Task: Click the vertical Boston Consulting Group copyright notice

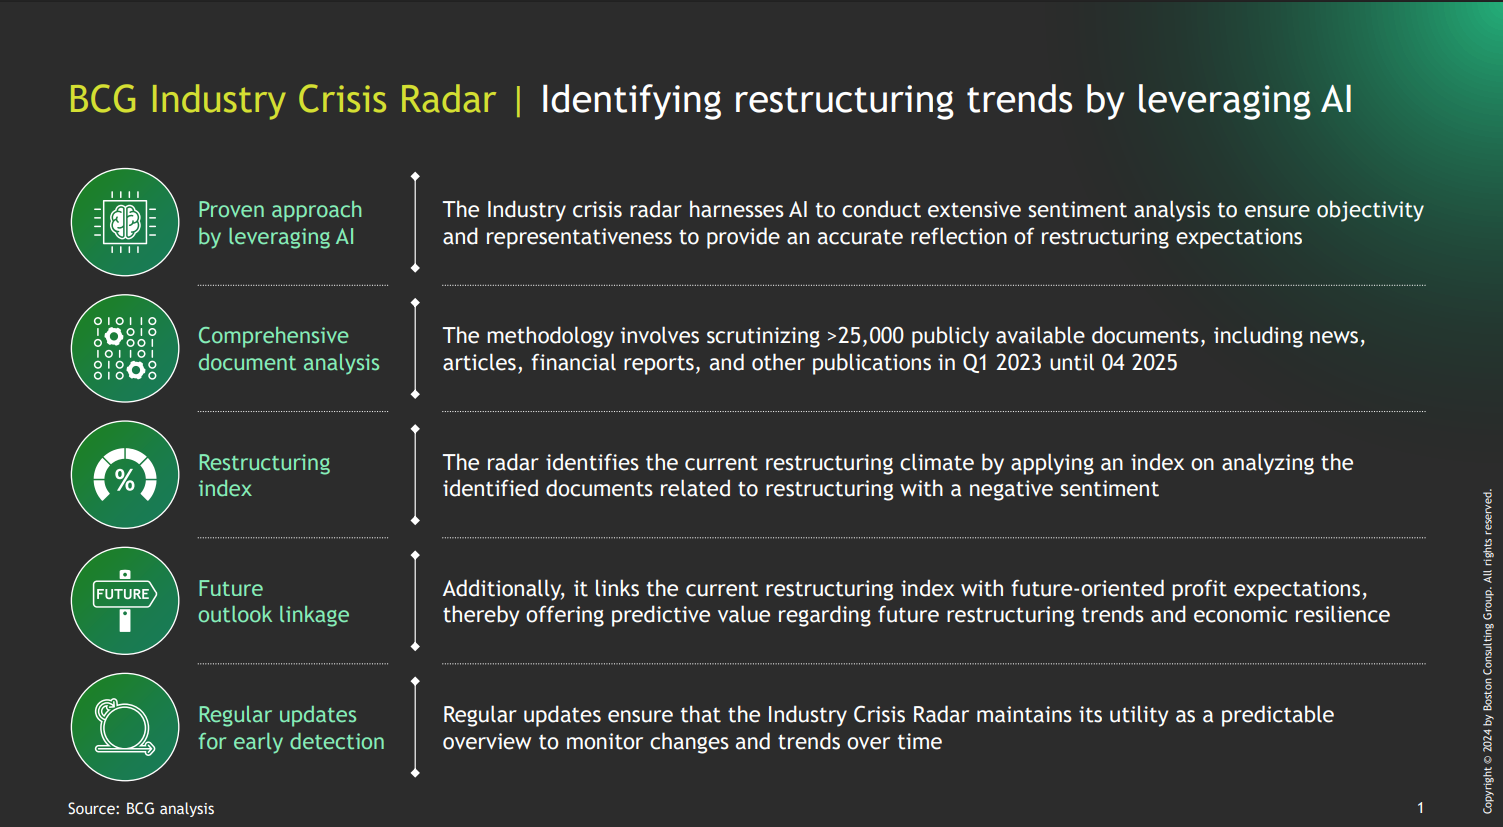Action: tap(1488, 651)
